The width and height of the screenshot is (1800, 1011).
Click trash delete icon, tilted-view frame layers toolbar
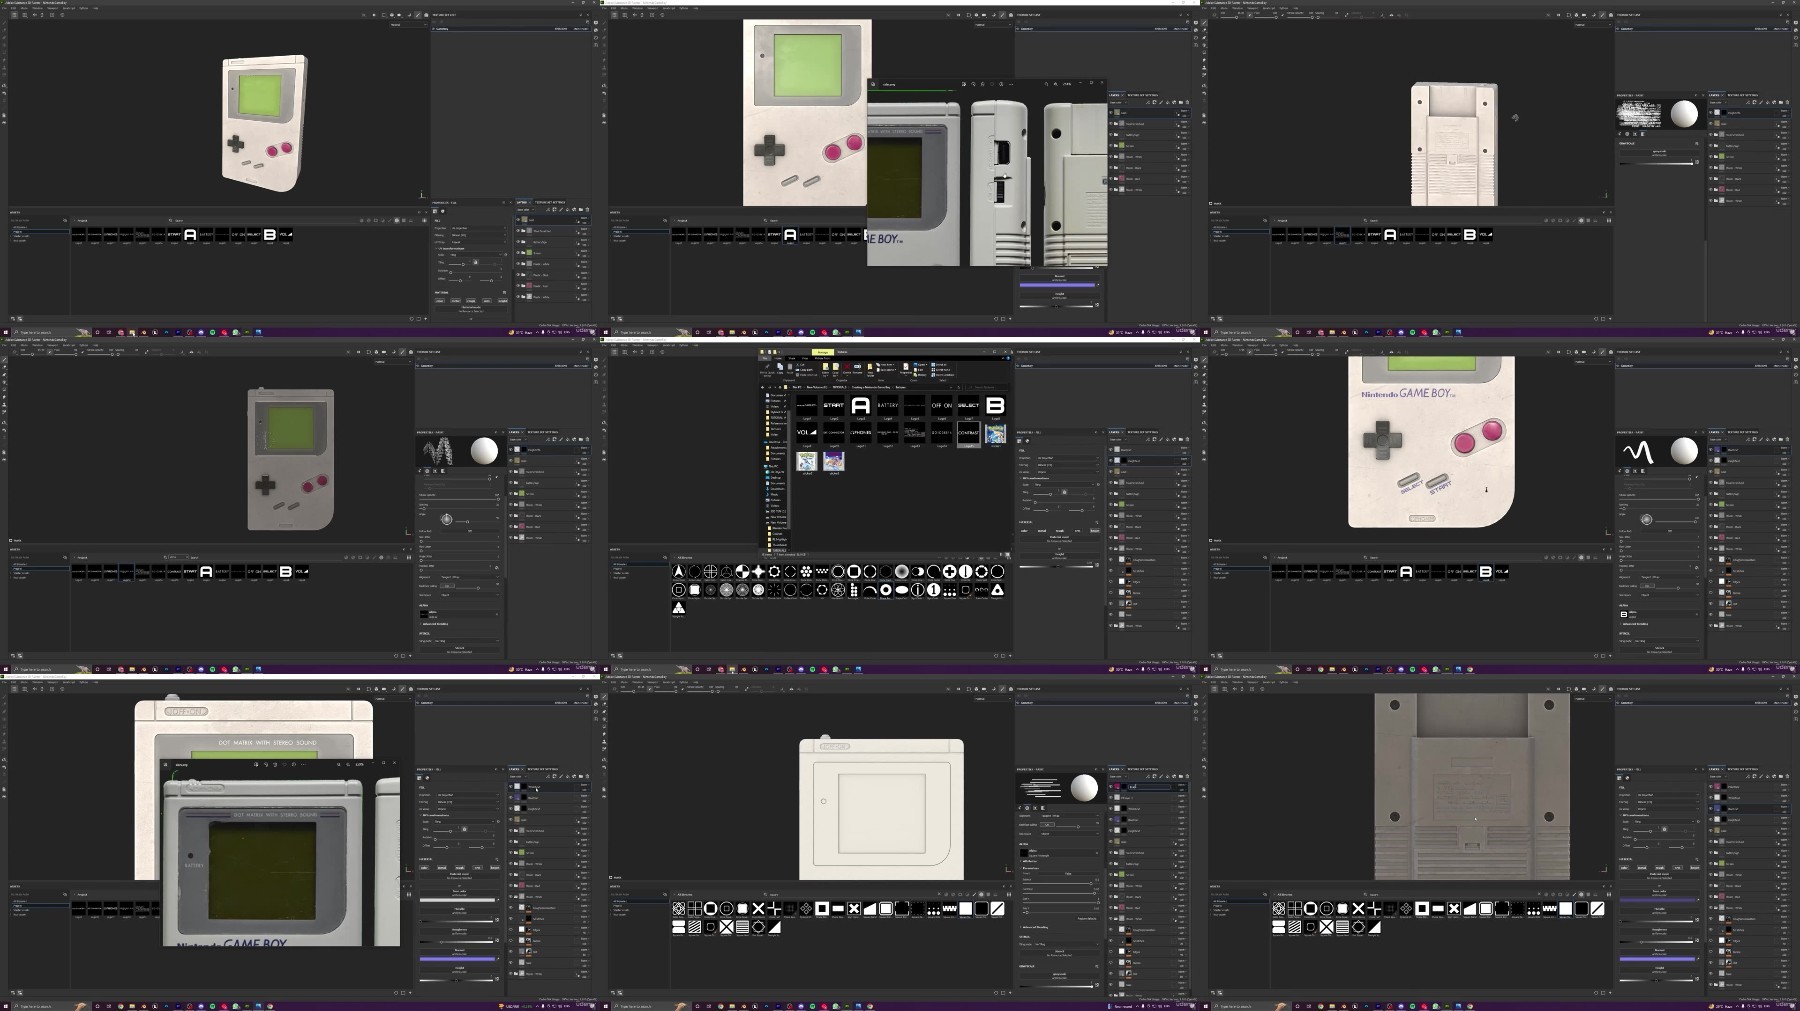[587, 210]
